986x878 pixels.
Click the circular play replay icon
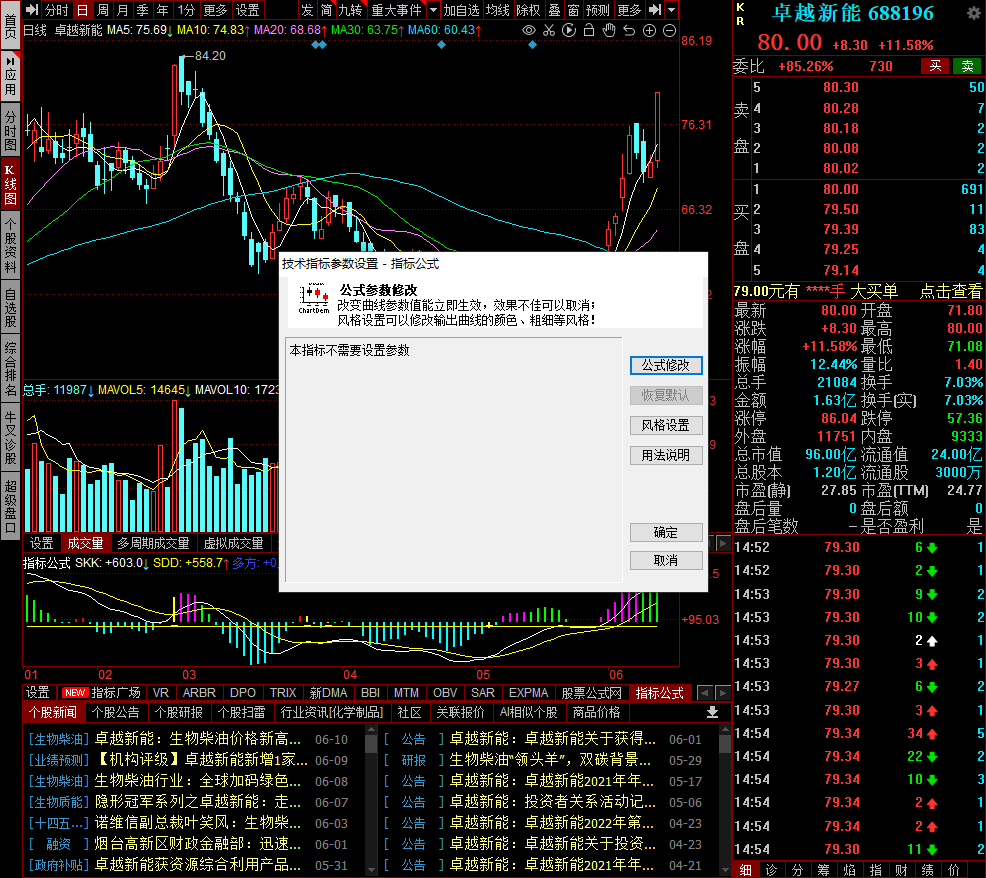tap(569, 30)
